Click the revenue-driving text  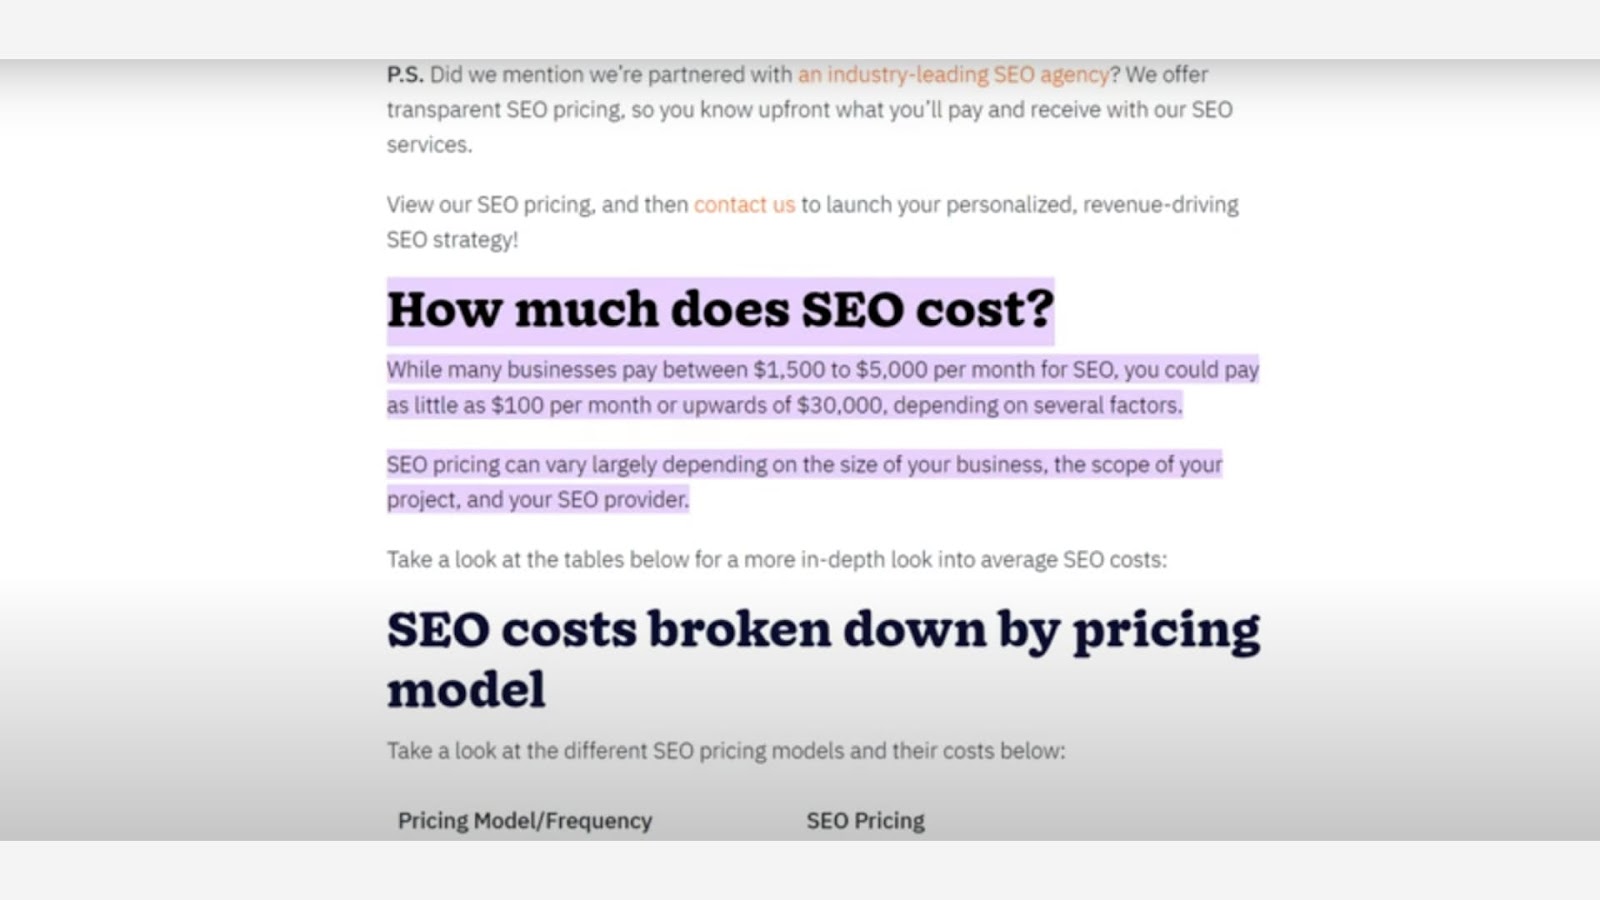point(1160,205)
